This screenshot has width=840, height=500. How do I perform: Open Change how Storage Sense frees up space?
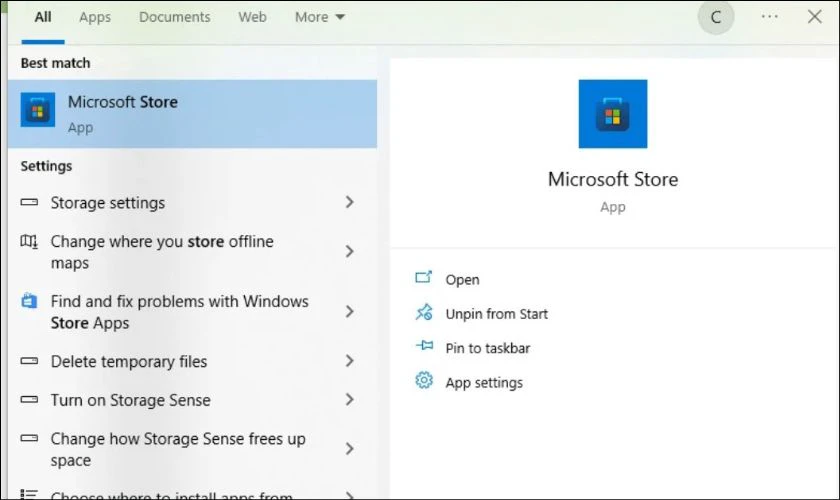pyautogui.click(x=192, y=449)
